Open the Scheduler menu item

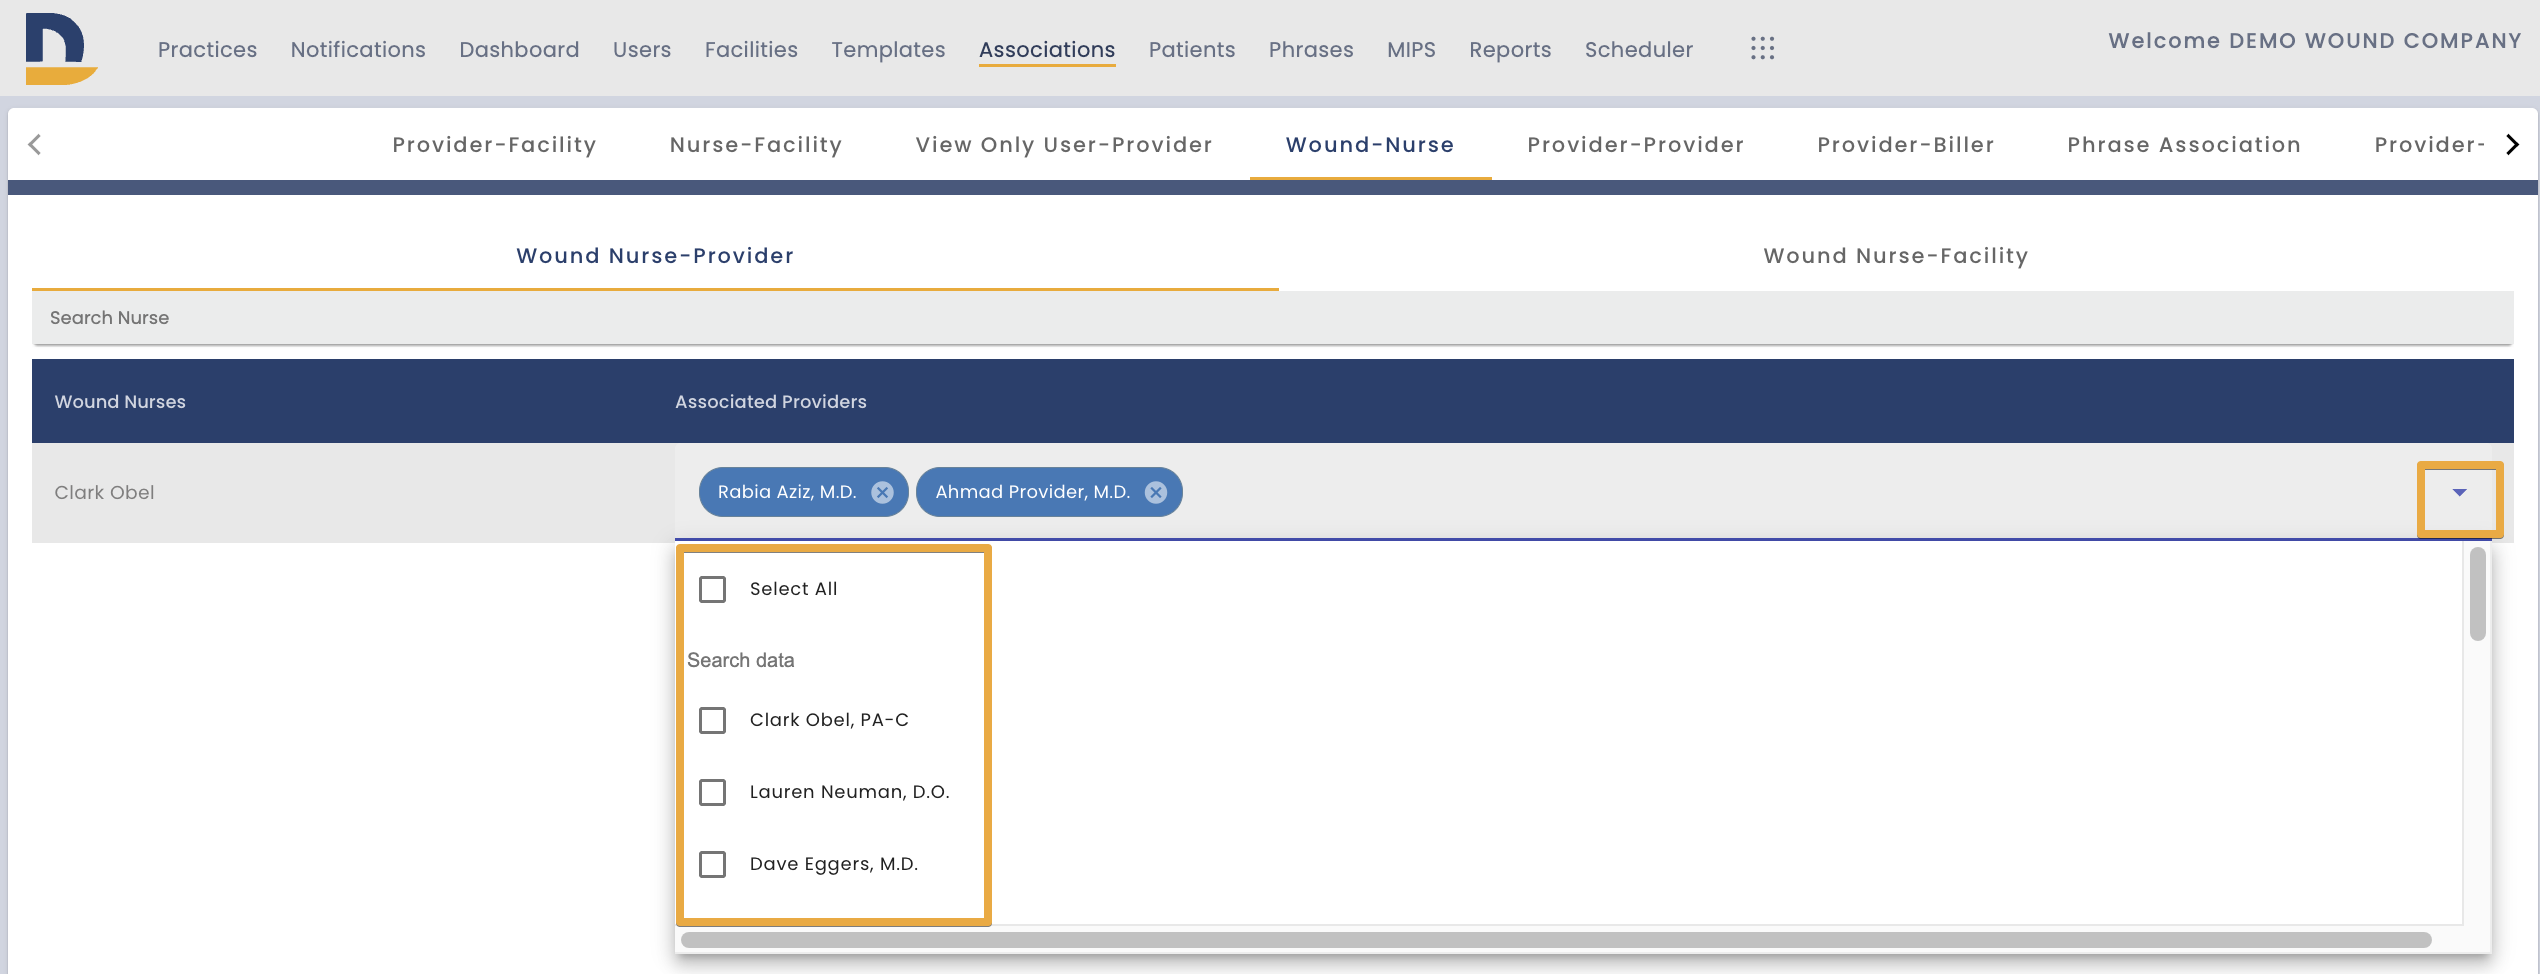[1639, 50]
